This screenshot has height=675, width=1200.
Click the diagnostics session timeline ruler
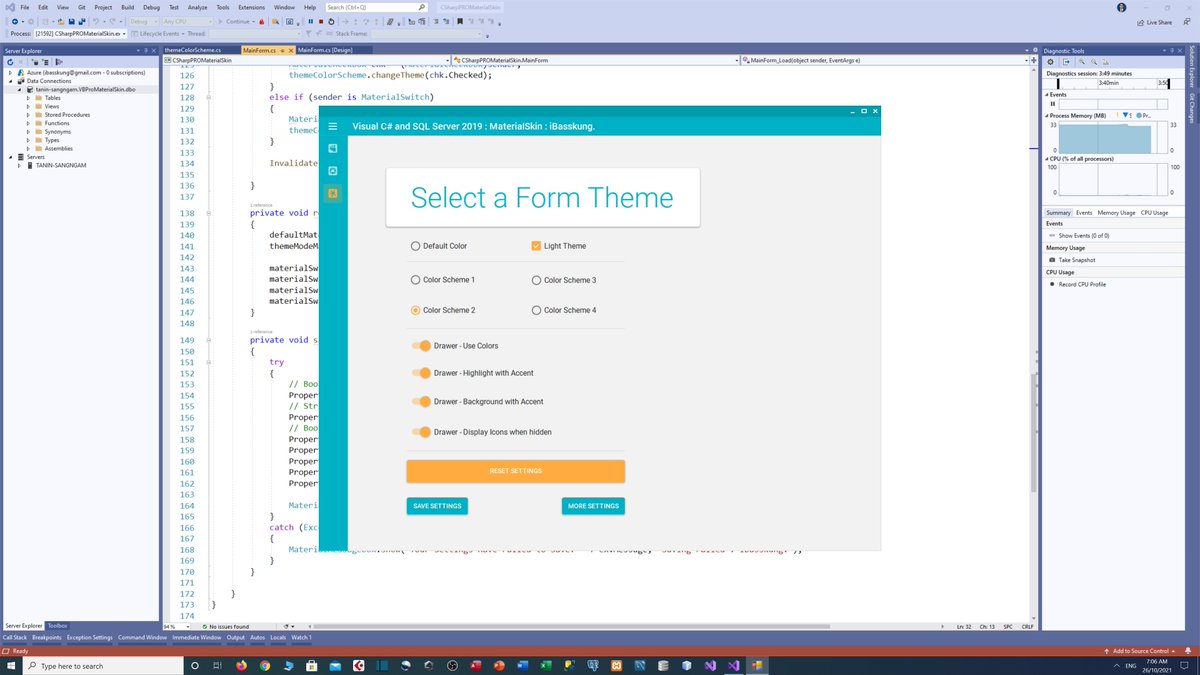1113,83
